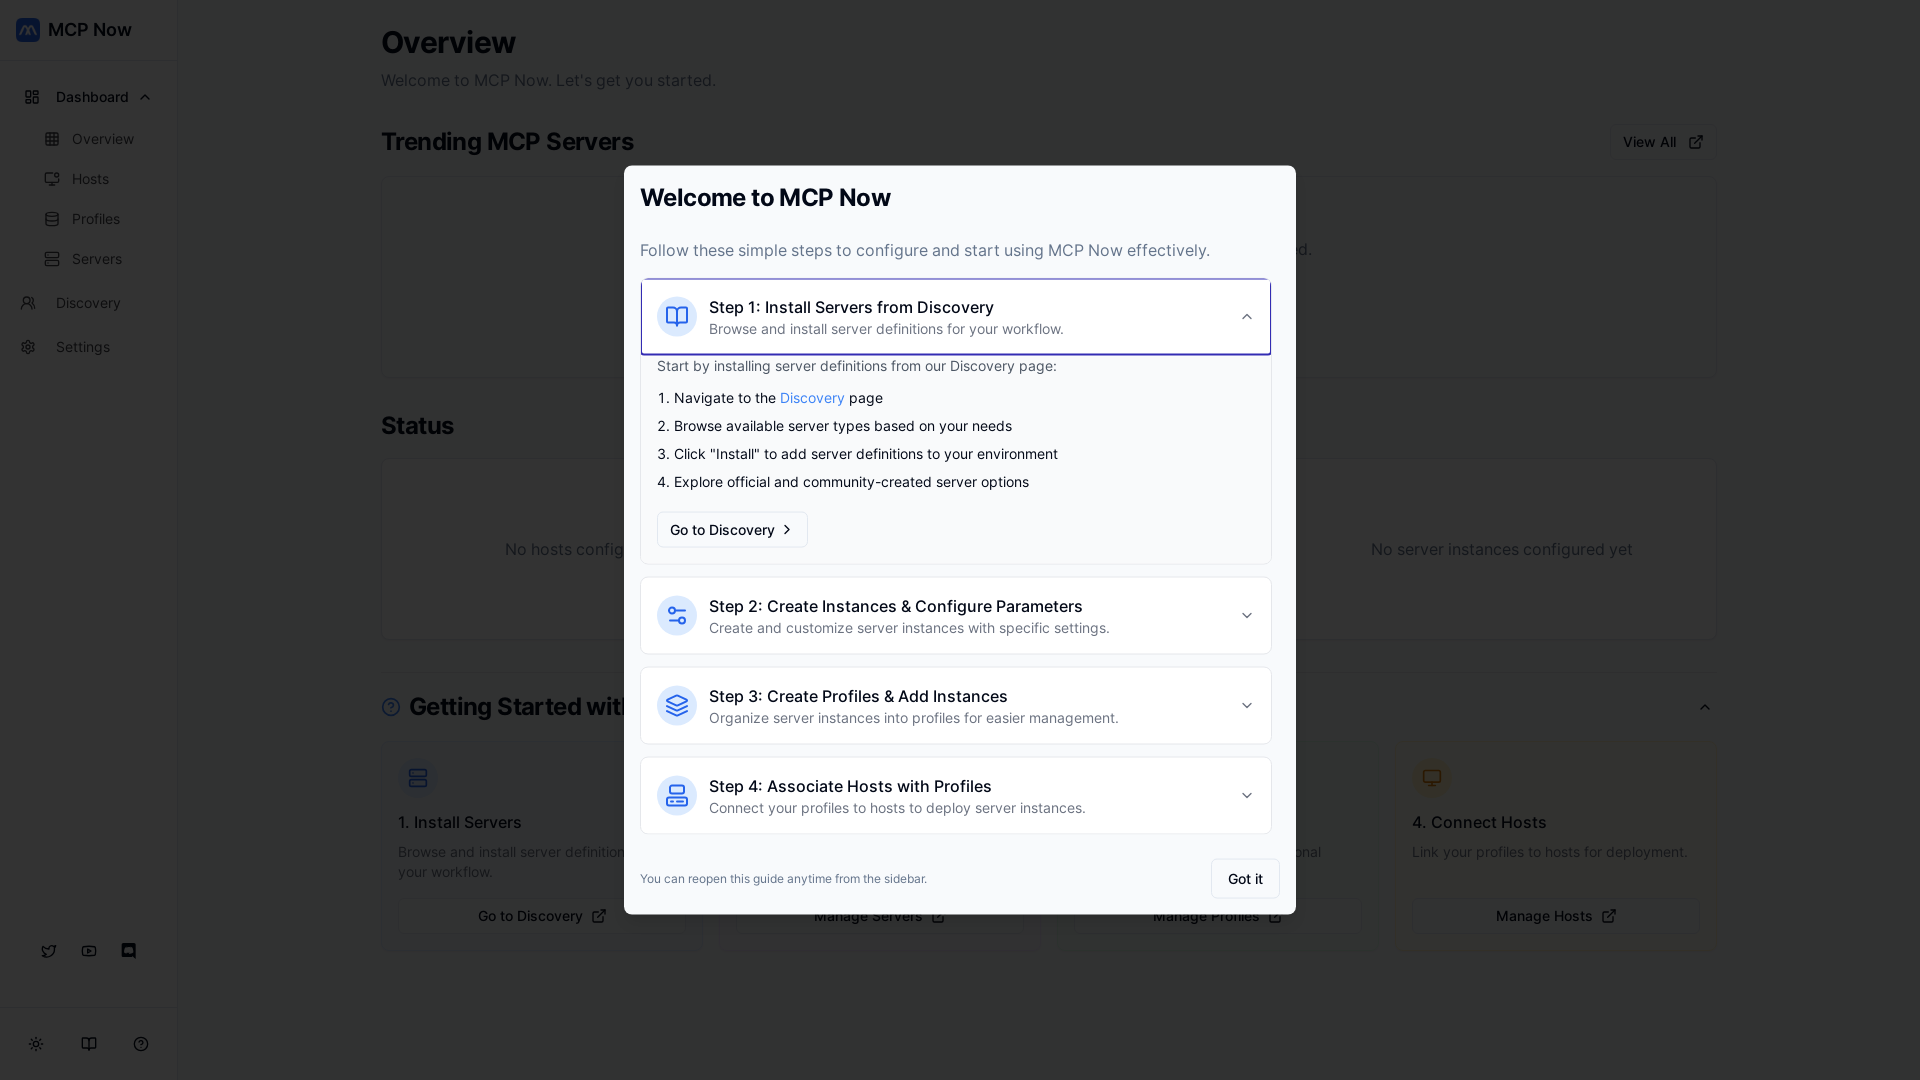Collapse the Getting Started section chevron
The width and height of the screenshot is (1920, 1080).
point(1705,707)
